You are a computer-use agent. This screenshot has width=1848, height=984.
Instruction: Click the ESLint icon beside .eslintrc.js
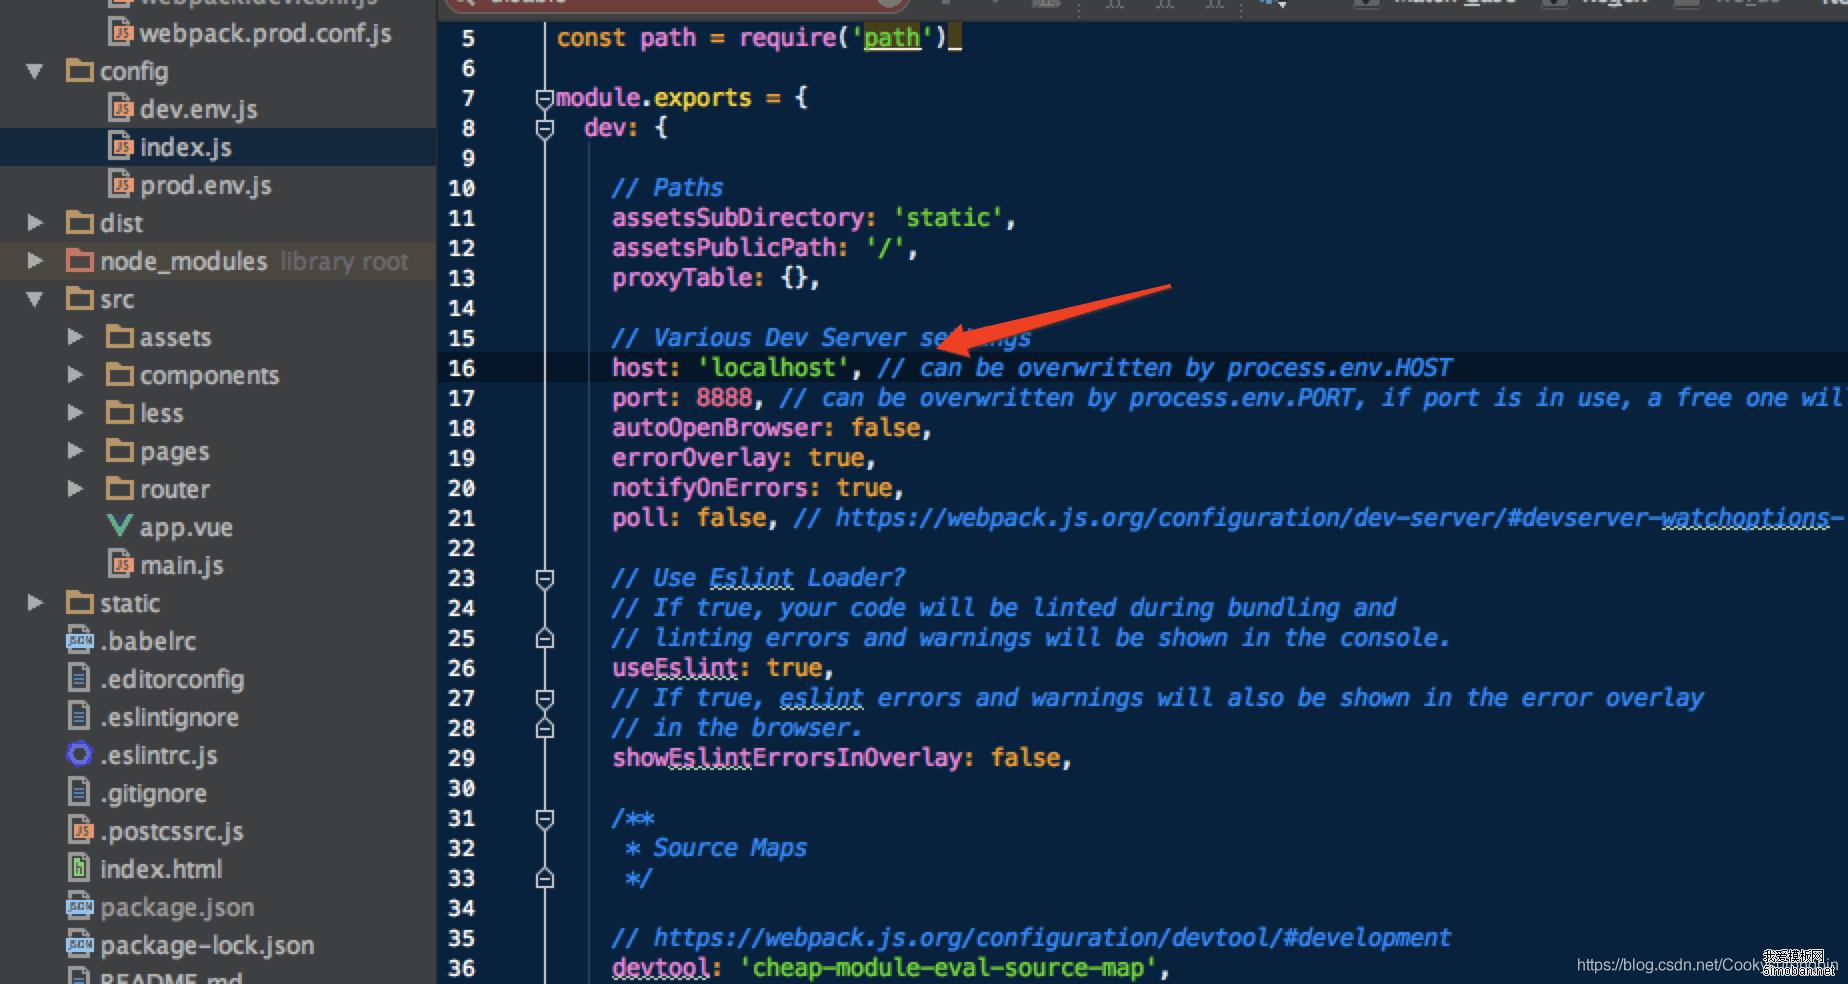79,754
